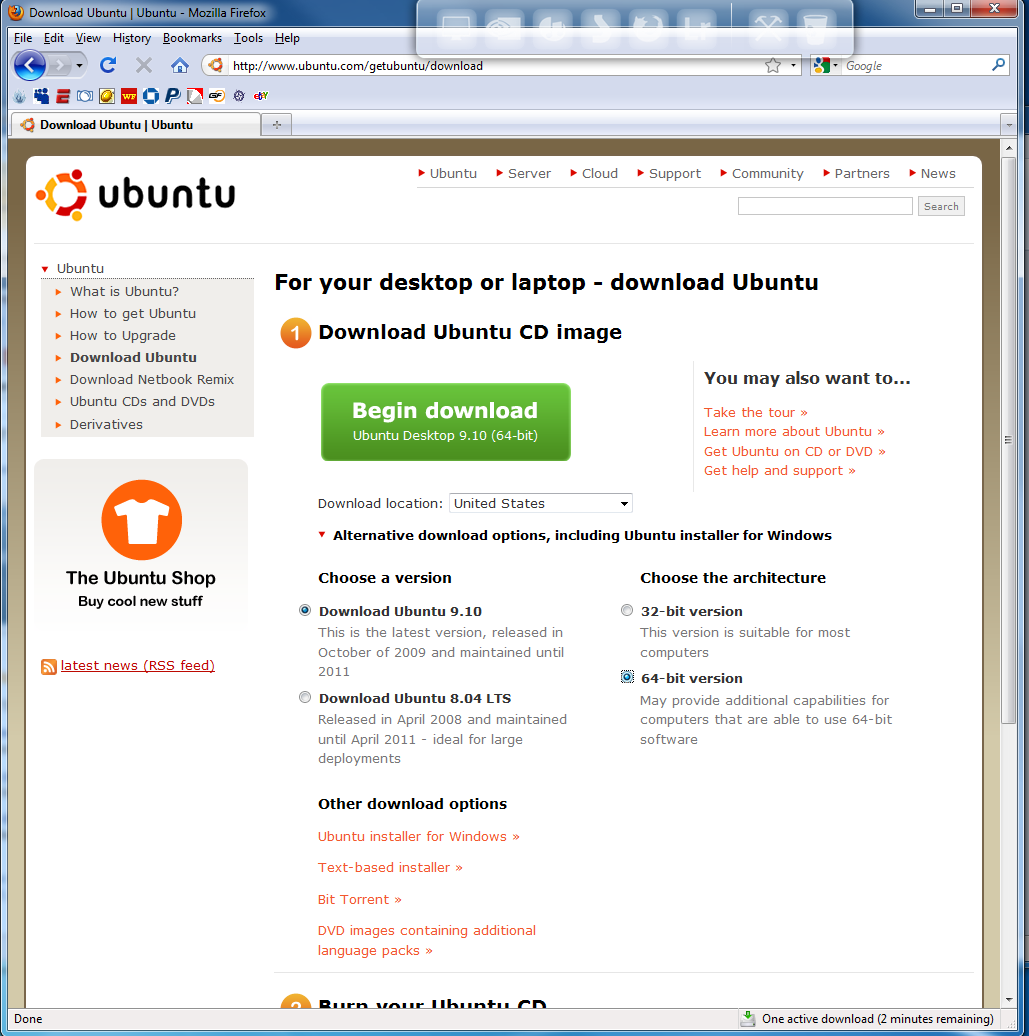Open the Server nav link

[x=529, y=173]
